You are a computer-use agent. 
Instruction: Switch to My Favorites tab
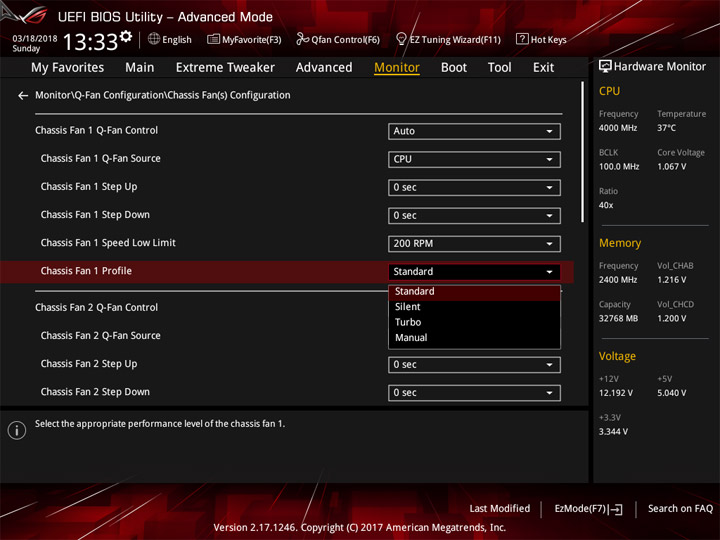tap(68, 68)
